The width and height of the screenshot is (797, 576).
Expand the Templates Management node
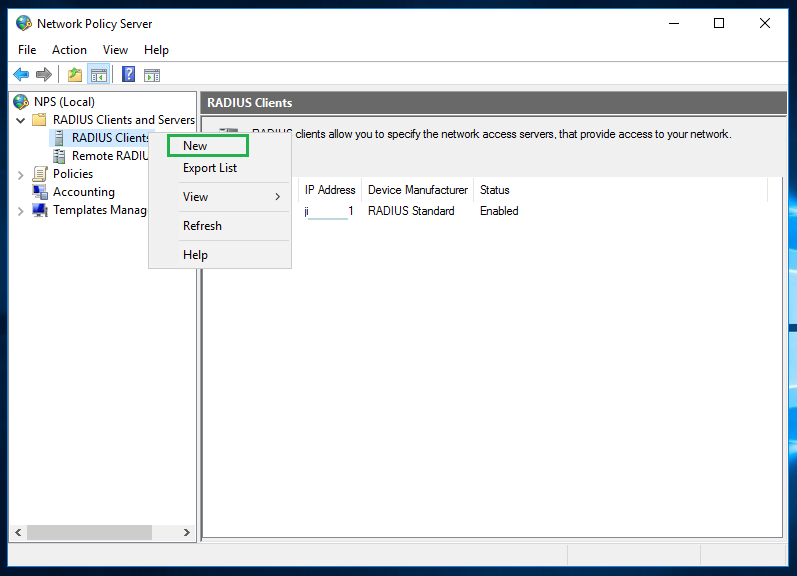coord(21,211)
